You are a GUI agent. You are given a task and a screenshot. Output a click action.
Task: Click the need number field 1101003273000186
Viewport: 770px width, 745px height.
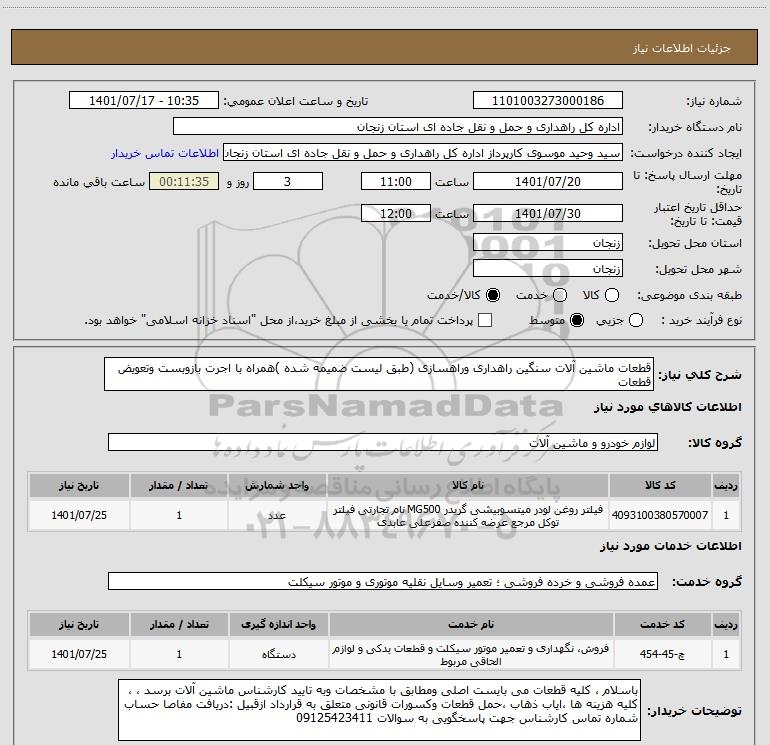click(548, 100)
